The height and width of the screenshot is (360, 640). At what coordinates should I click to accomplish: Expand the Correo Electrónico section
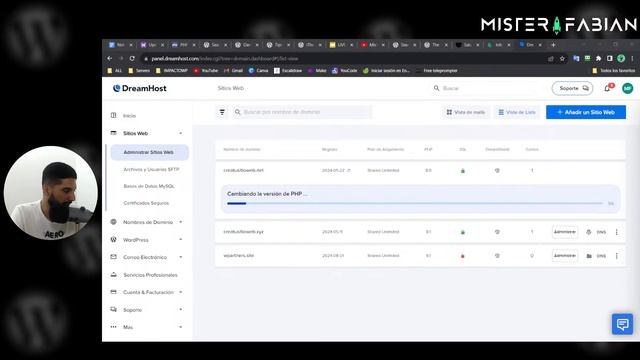point(180,257)
